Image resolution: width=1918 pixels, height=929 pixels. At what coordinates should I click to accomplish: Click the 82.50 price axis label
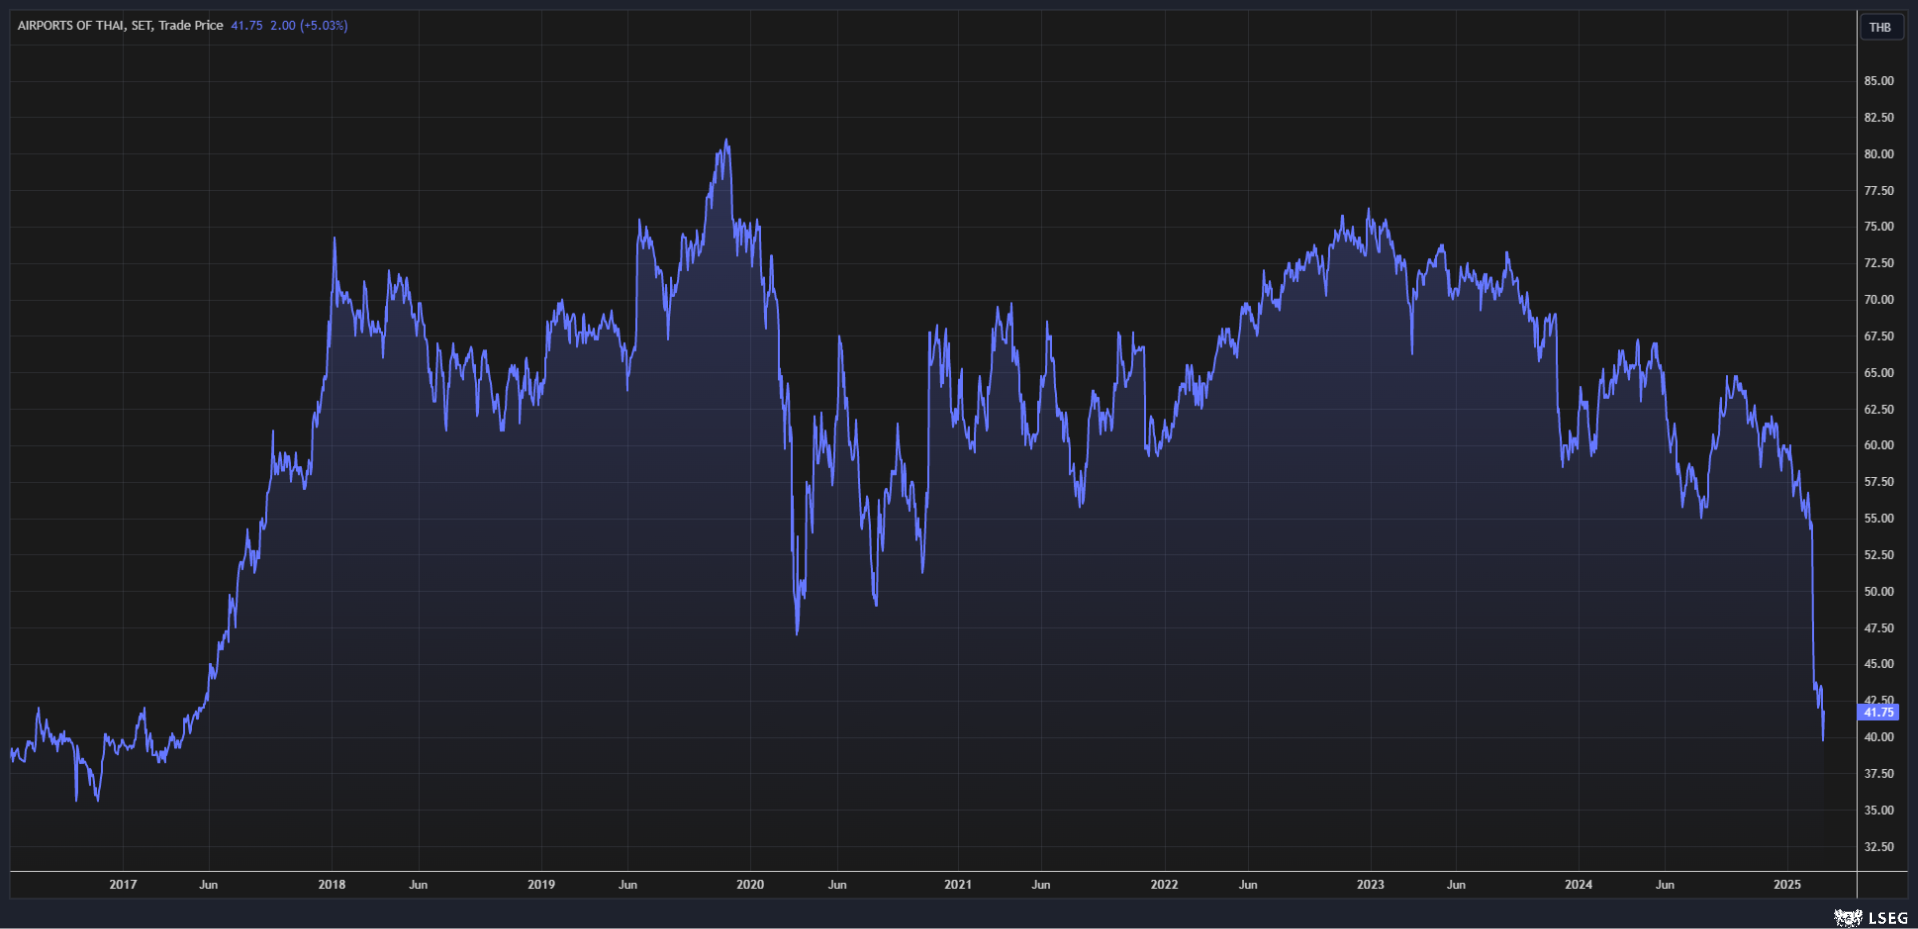coord(1878,117)
